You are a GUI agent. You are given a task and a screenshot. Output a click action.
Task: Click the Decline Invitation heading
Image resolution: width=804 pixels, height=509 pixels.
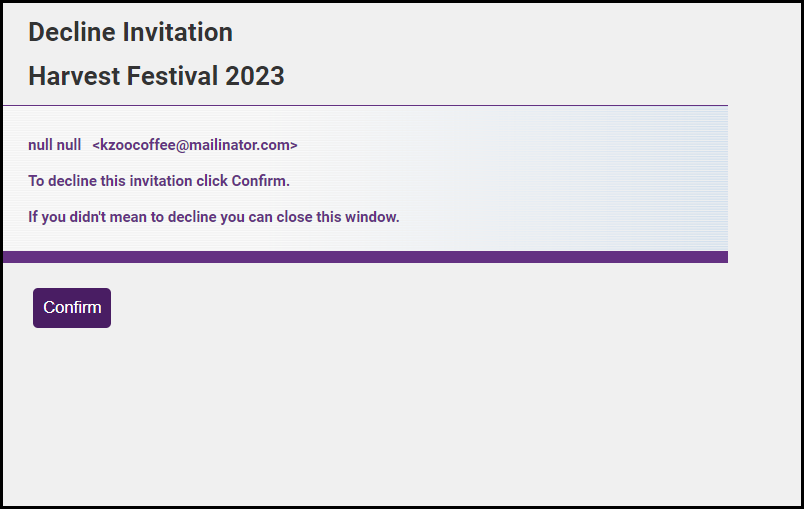[130, 32]
